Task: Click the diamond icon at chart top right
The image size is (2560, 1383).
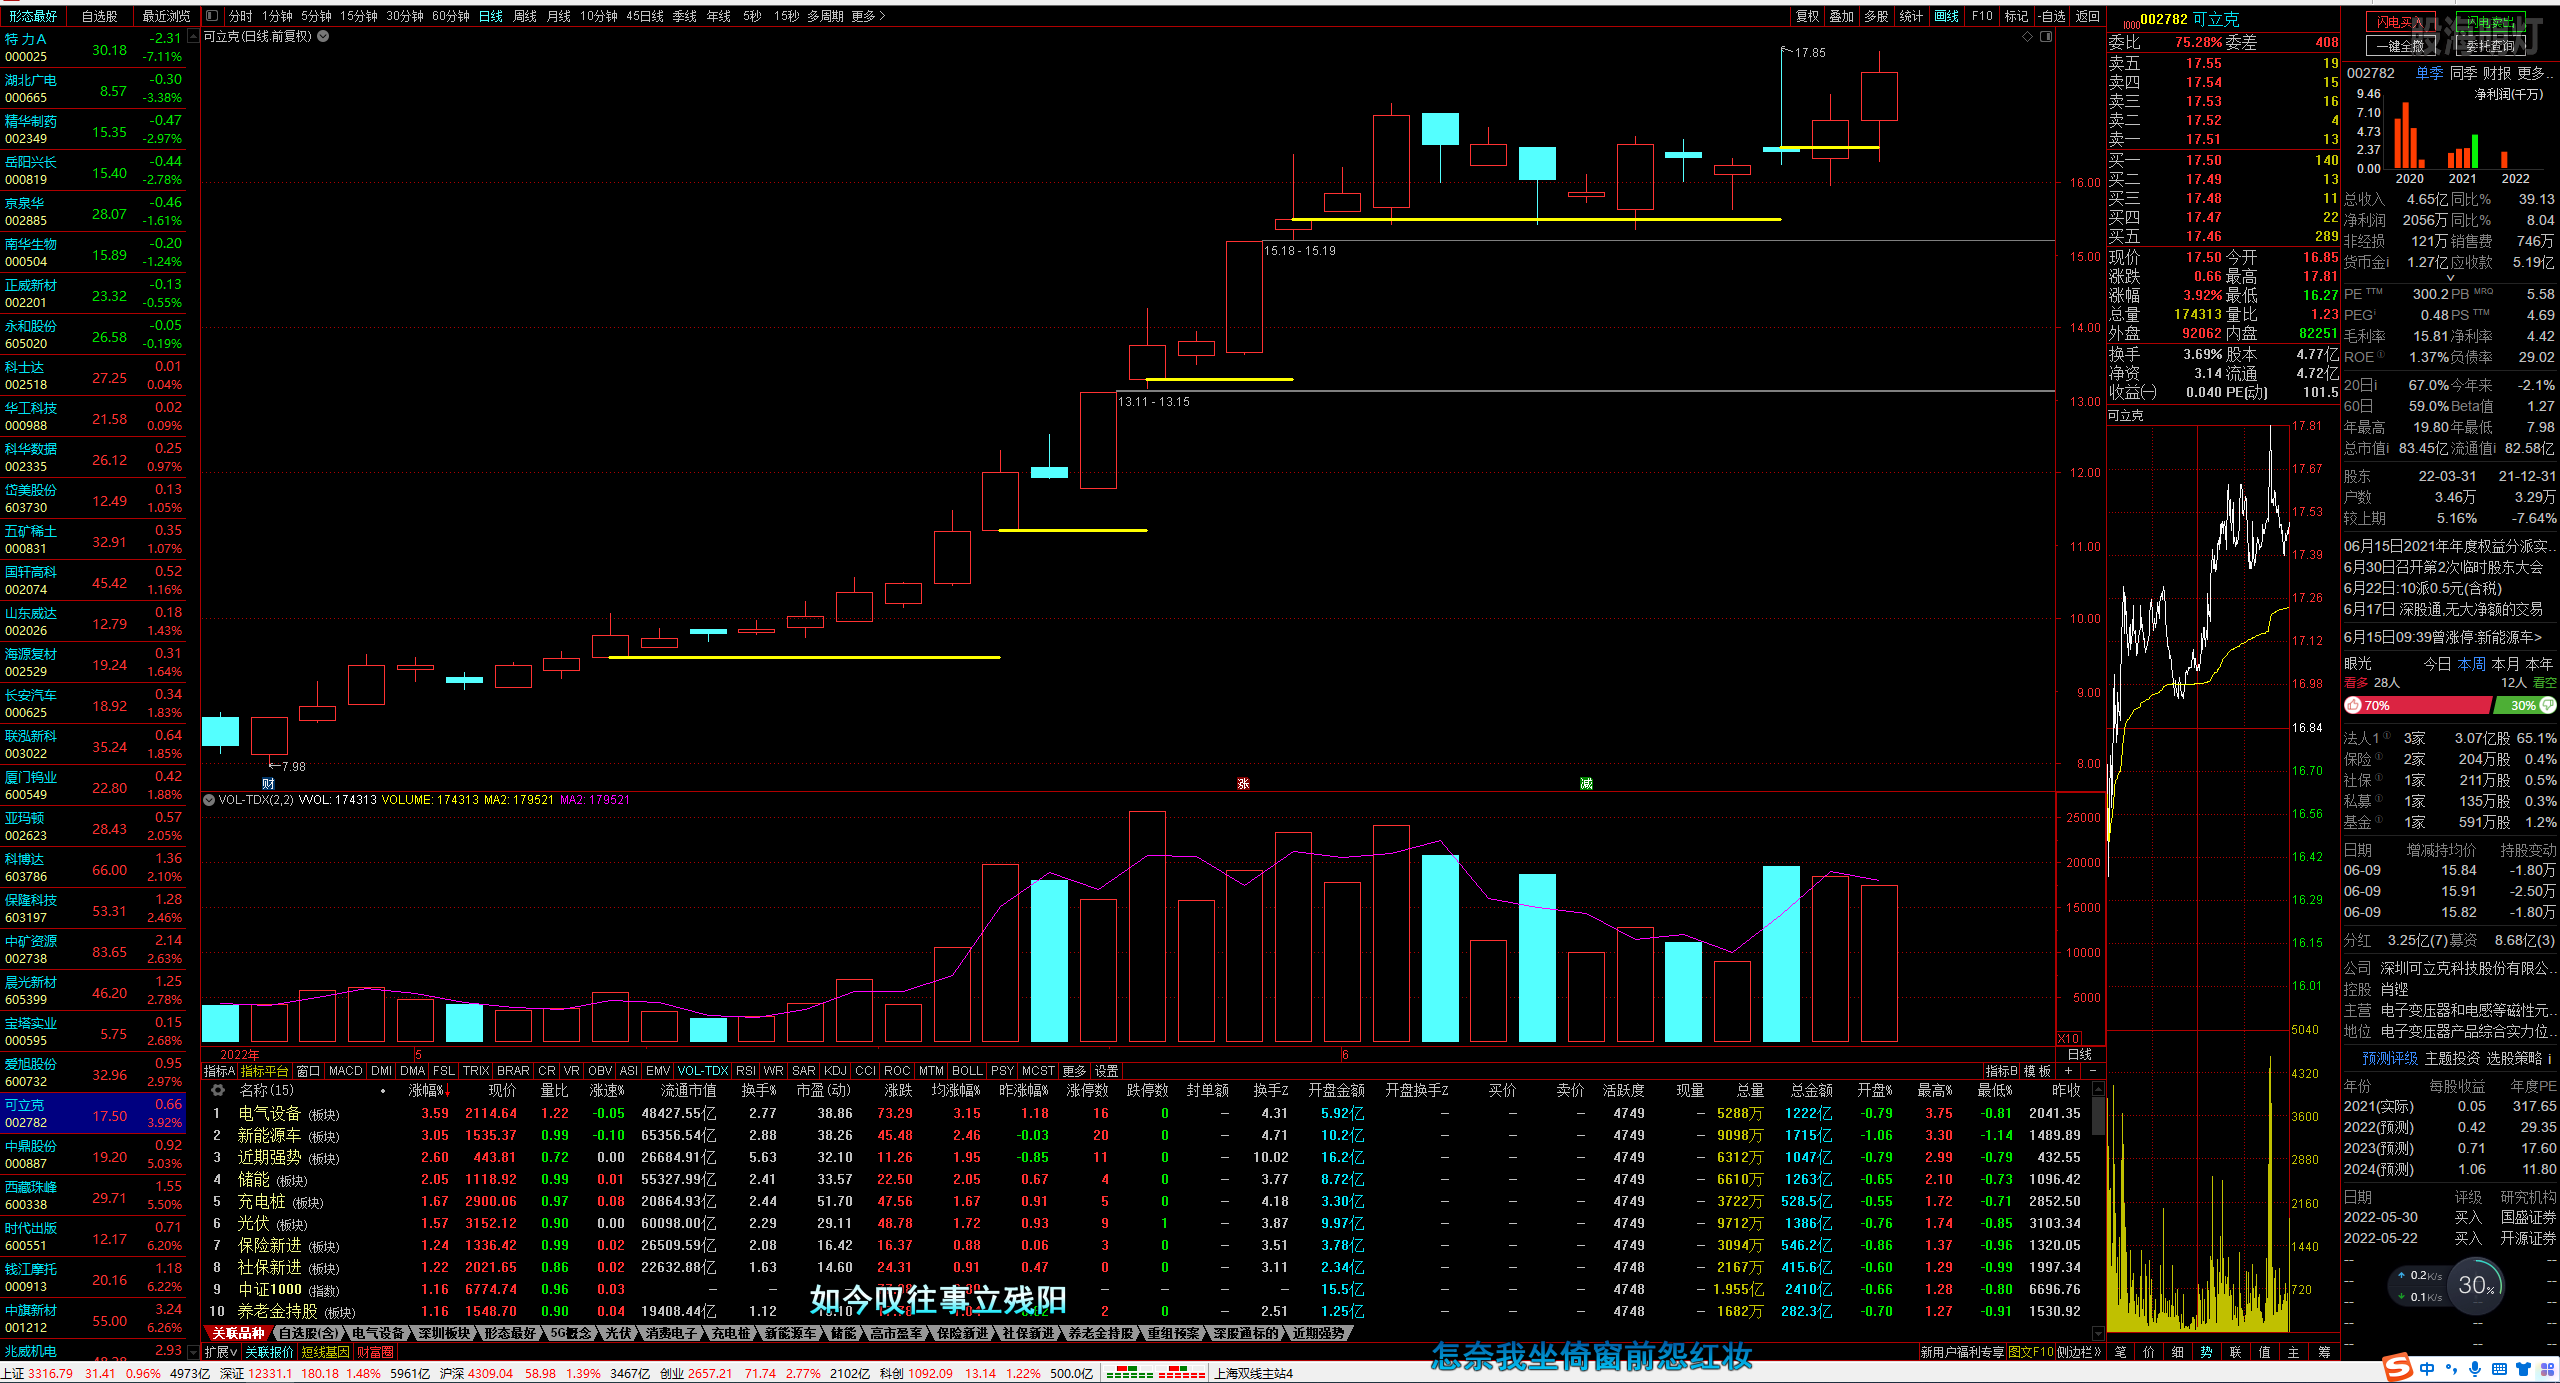Action: tap(2027, 36)
